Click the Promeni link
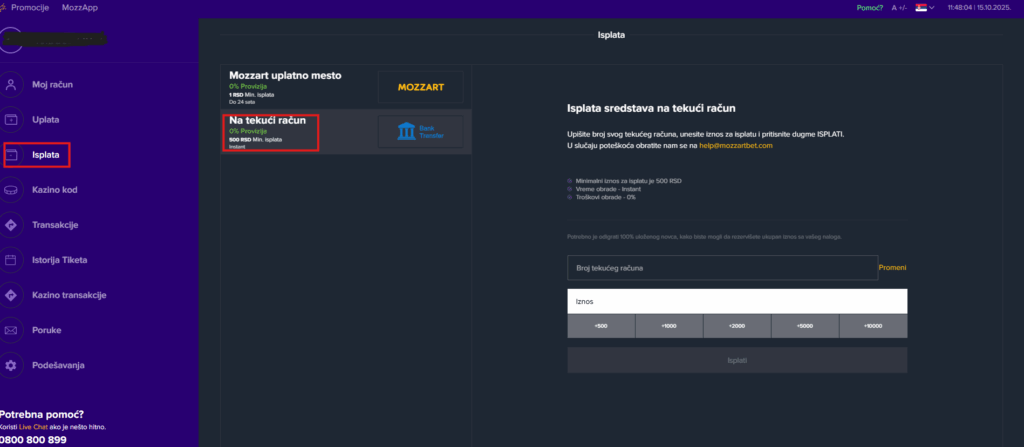Screen dimensions: 1024x447 coord(892,268)
